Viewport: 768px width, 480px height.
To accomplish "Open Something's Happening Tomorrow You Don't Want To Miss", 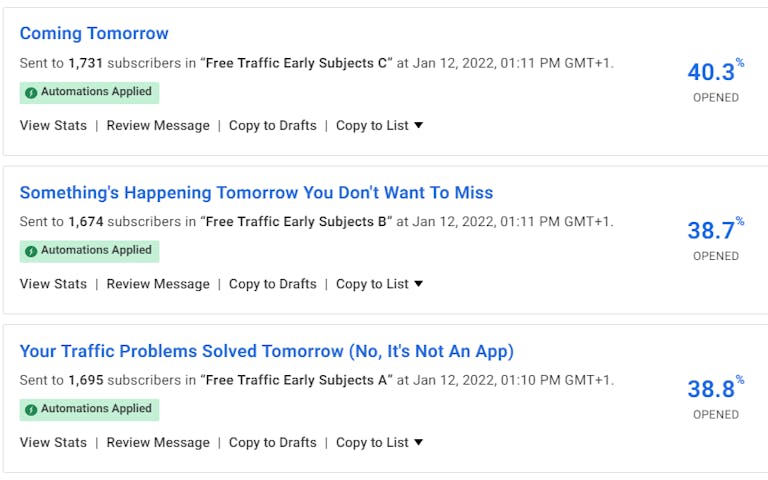I will (256, 193).
